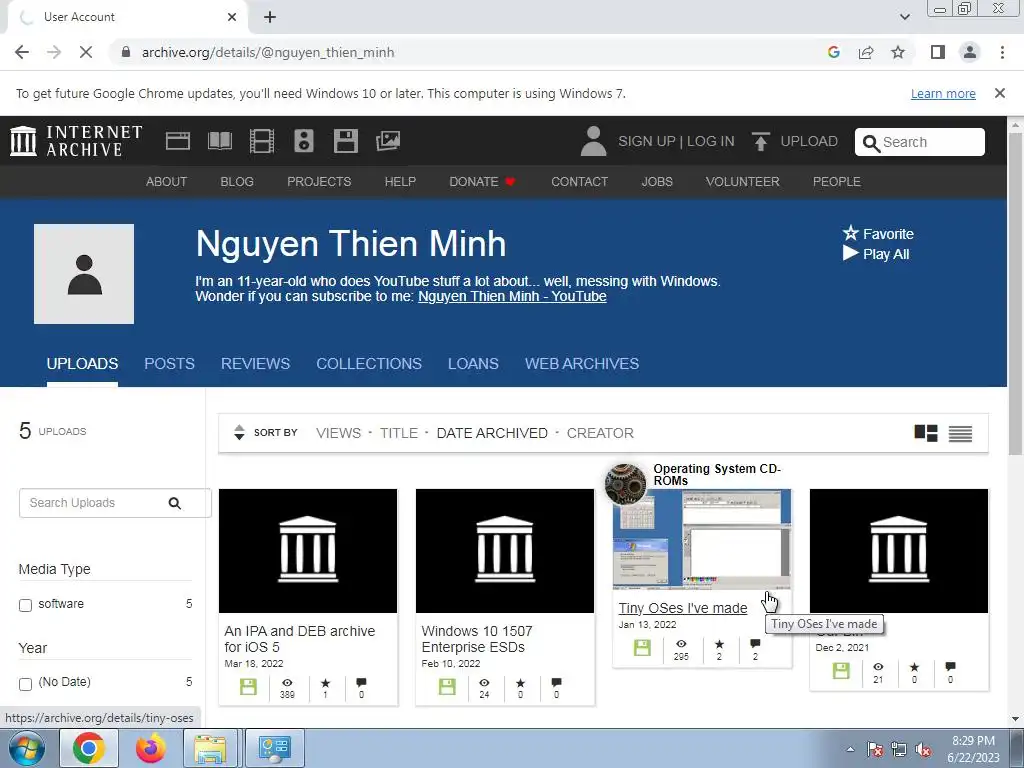Open Firefox from the taskbar
This screenshot has height=768, width=1024.
tap(151, 748)
